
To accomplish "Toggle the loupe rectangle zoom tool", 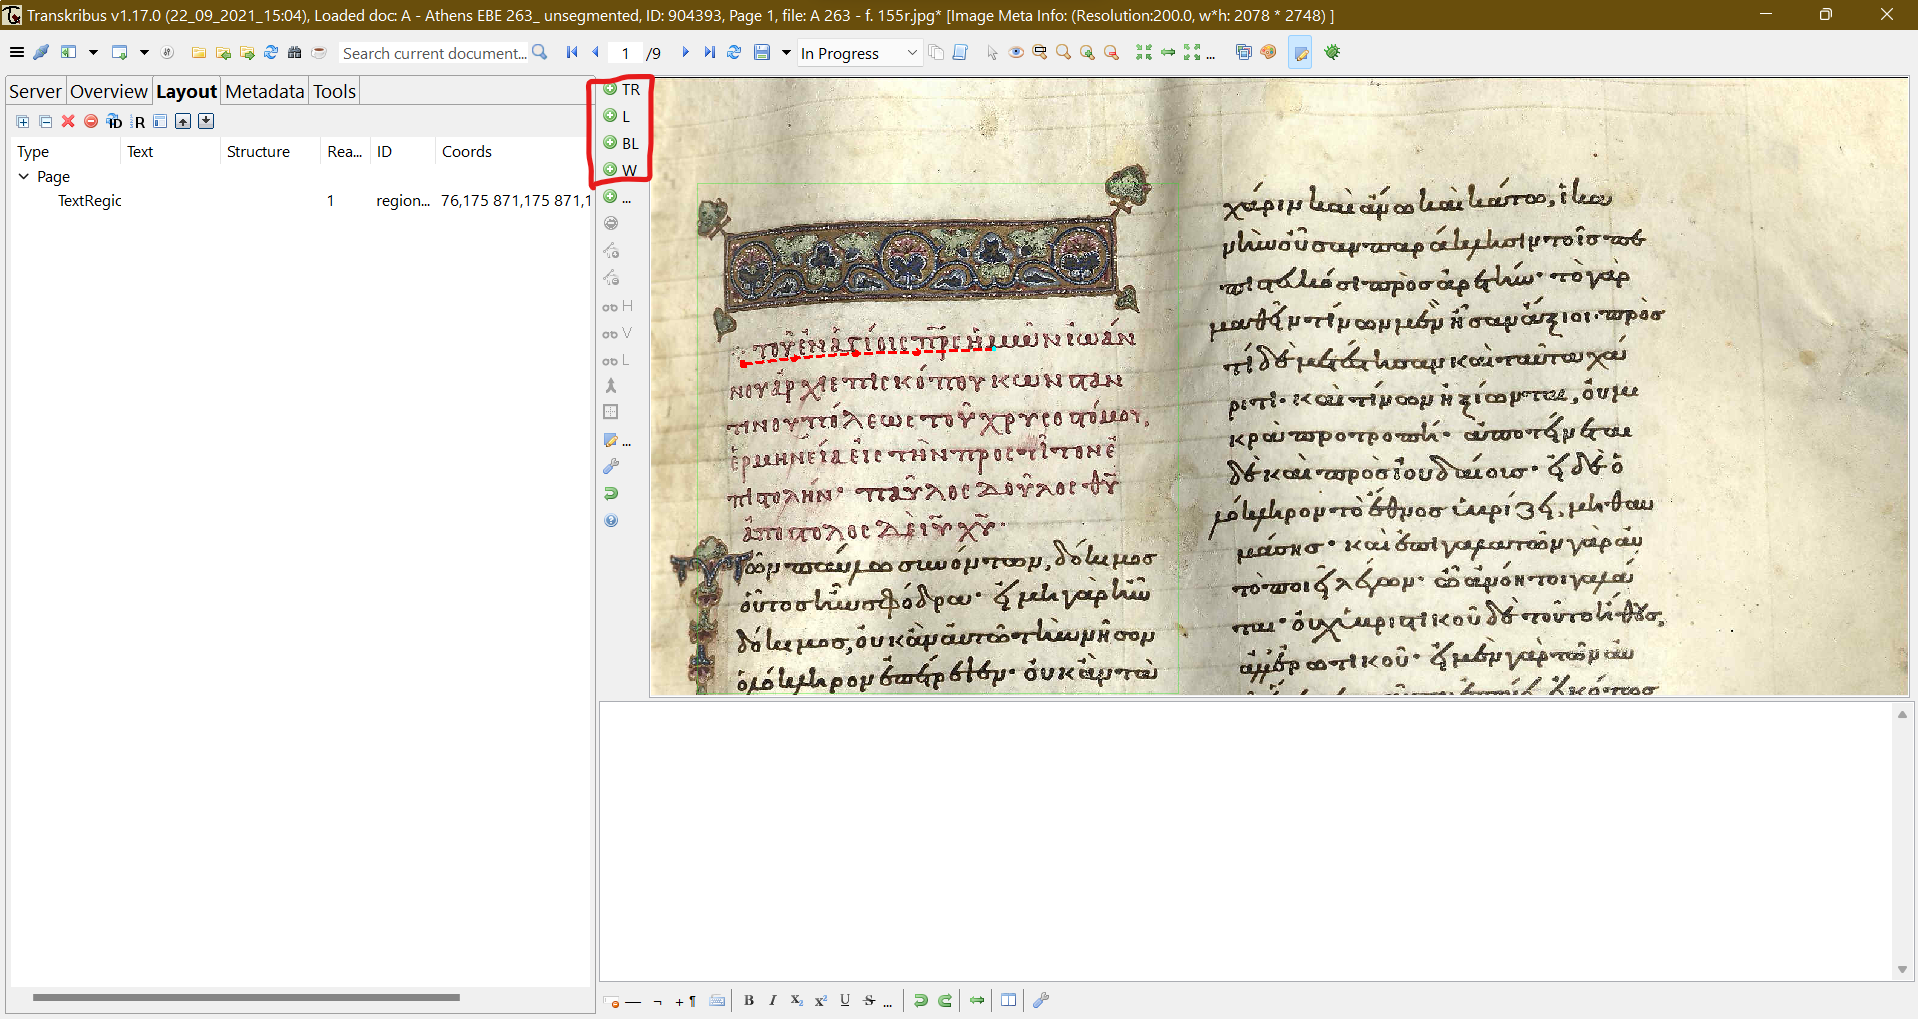I will point(1040,52).
